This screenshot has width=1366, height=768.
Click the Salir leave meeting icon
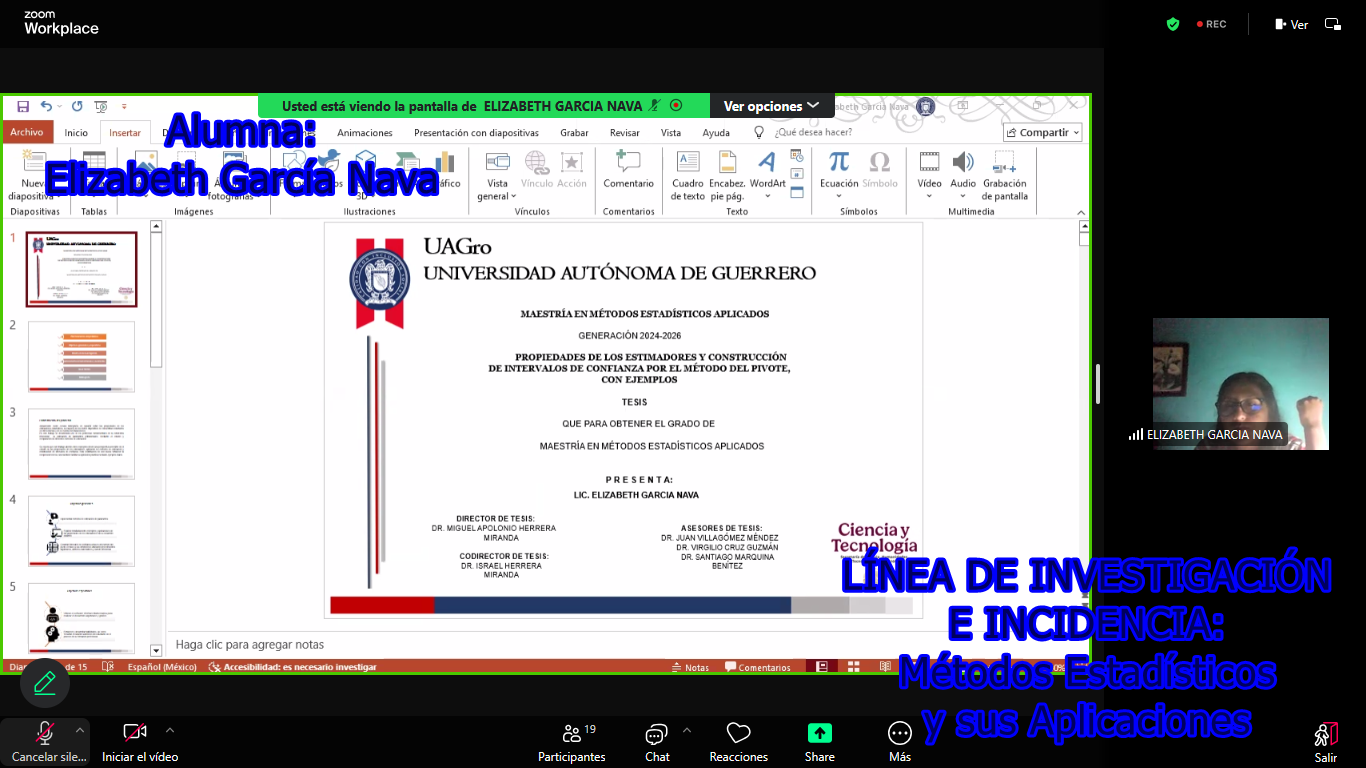[x=1325, y=742]
